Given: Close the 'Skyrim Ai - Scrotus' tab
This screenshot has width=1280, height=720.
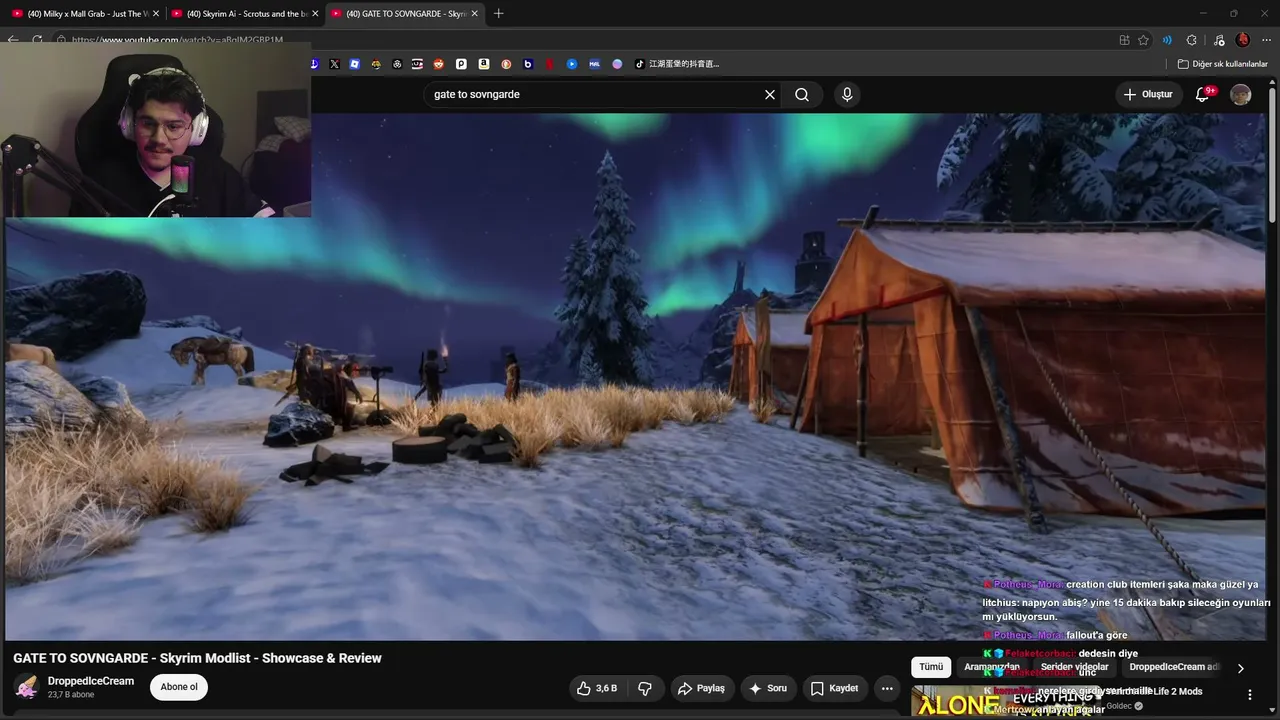Looking at the screenshot, I should (x=315, y=13).
